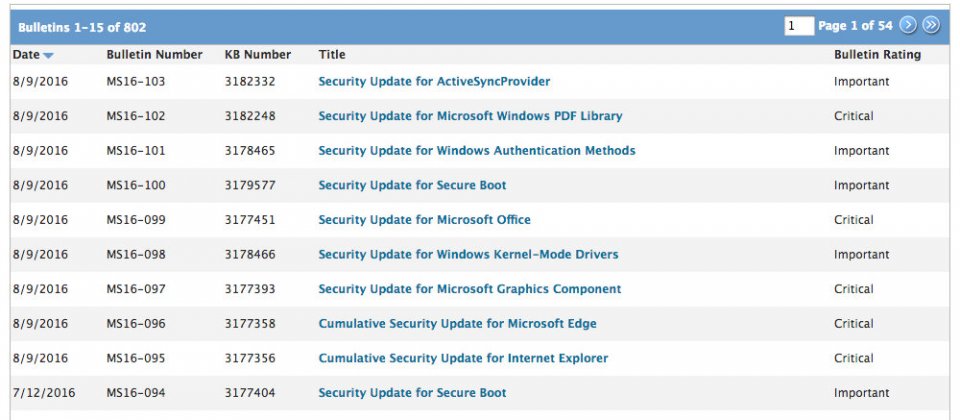This screenshot has height=420, width=960.
Task: Click the page number input field
Action: pyautogui.click(x=799, y=26)
